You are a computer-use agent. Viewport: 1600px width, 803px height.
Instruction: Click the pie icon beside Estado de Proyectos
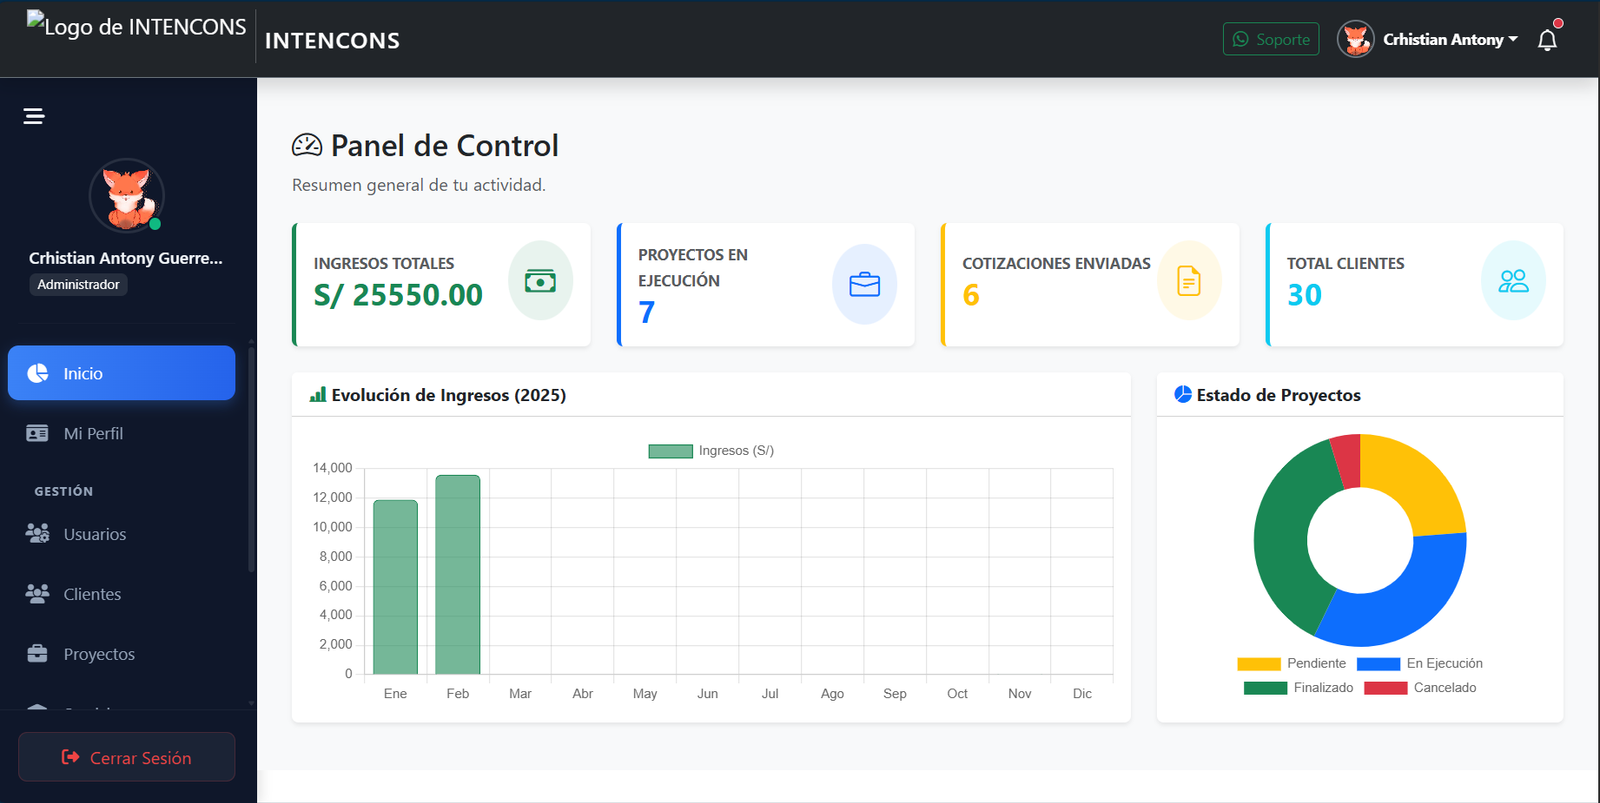coord(1182,395)
